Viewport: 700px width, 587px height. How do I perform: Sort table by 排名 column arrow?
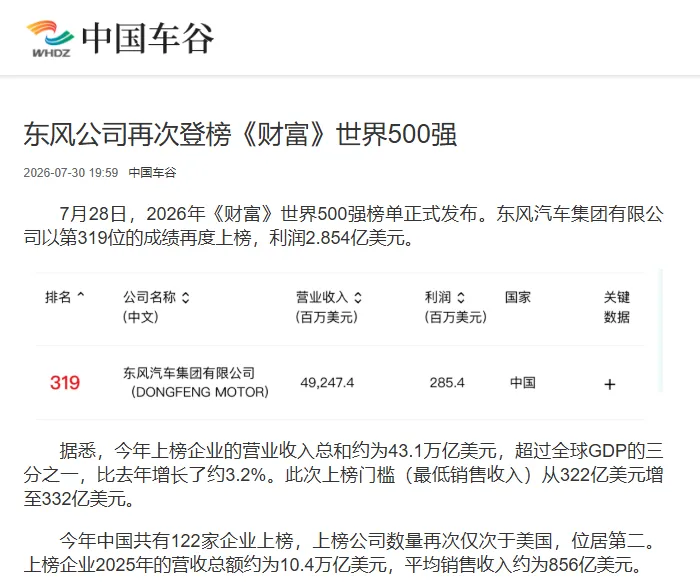pos(81,296)
